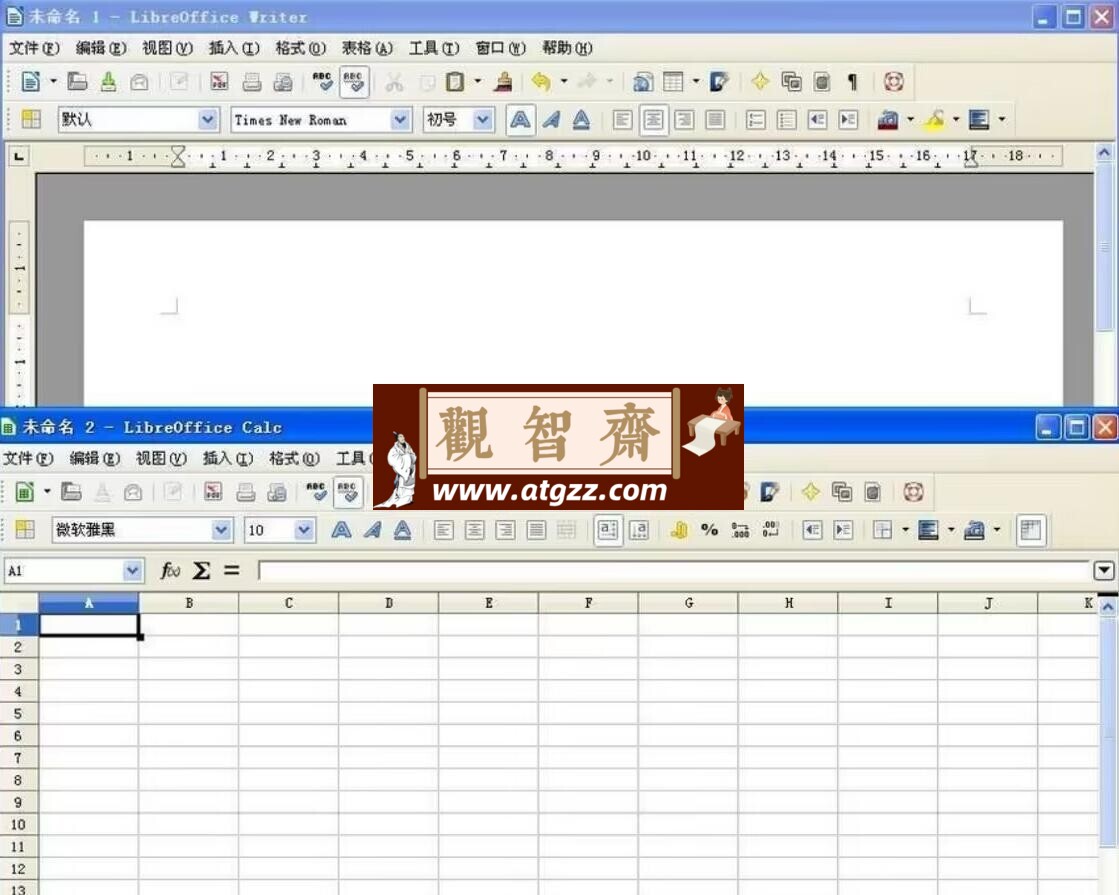The height and width of the screenshot is (895, 1119).
Task: Open 插入 menu in Calc window
Action: (x=228, y=458)
